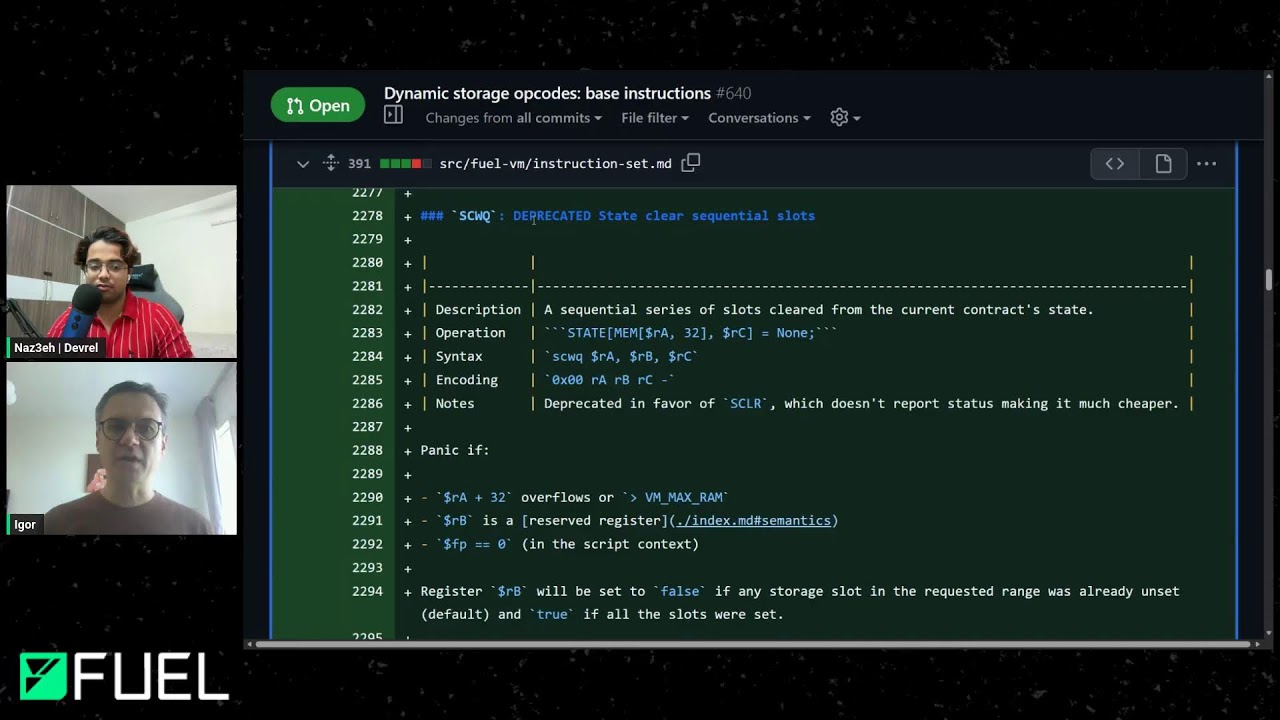Screen dimensions: 1280x720
Task: Click pull request number #640
Action: point(734,93)
